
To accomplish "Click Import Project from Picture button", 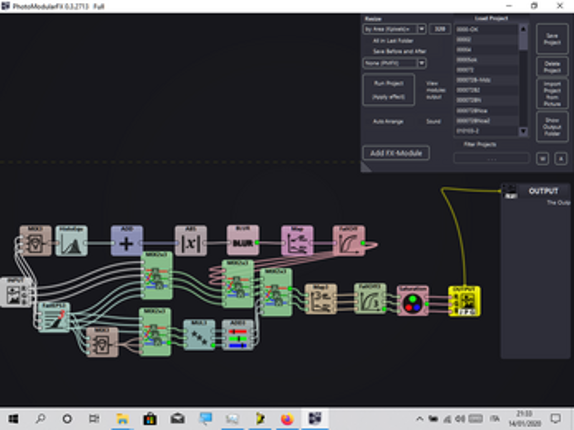I will pos(552,94).
